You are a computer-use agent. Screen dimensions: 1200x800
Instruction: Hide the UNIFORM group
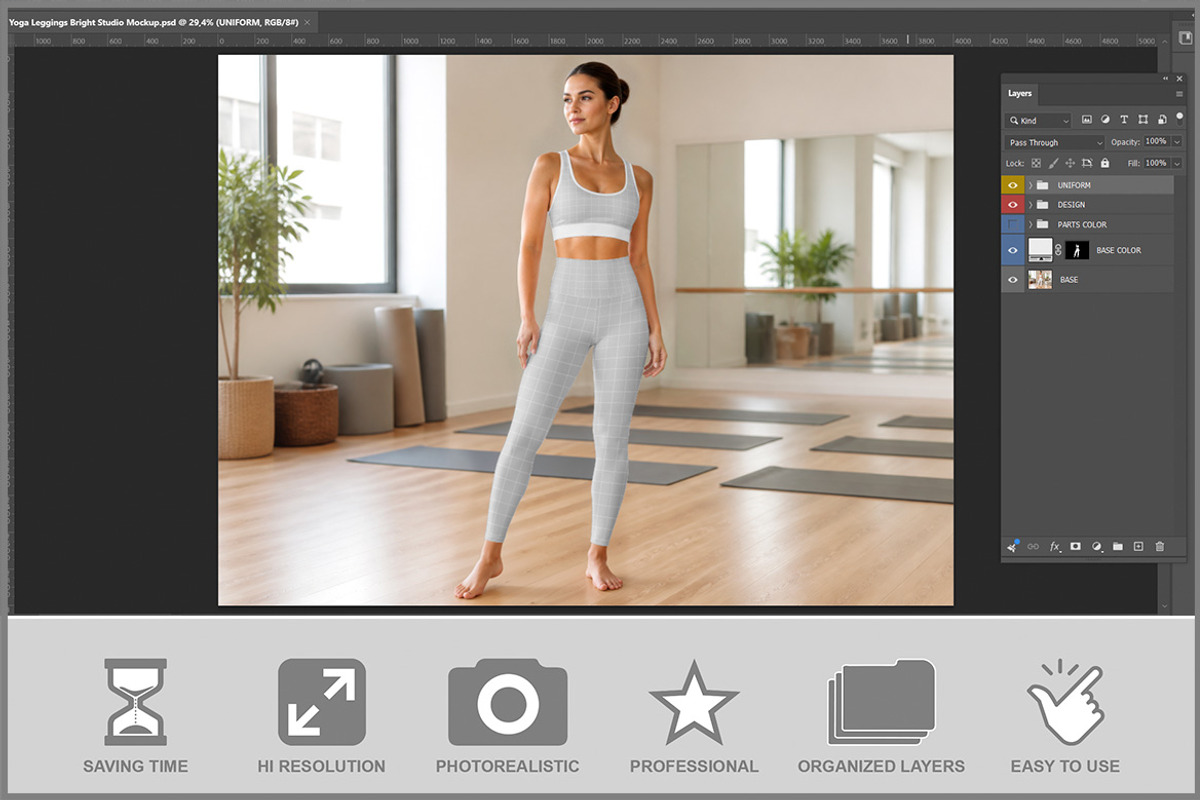[x=1013, y=185]
